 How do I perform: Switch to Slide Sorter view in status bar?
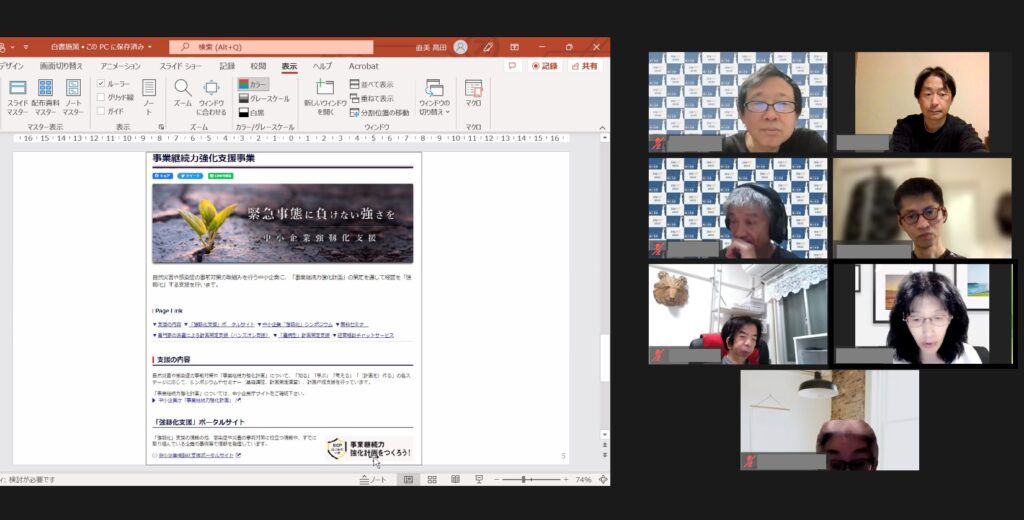point(432,479)
